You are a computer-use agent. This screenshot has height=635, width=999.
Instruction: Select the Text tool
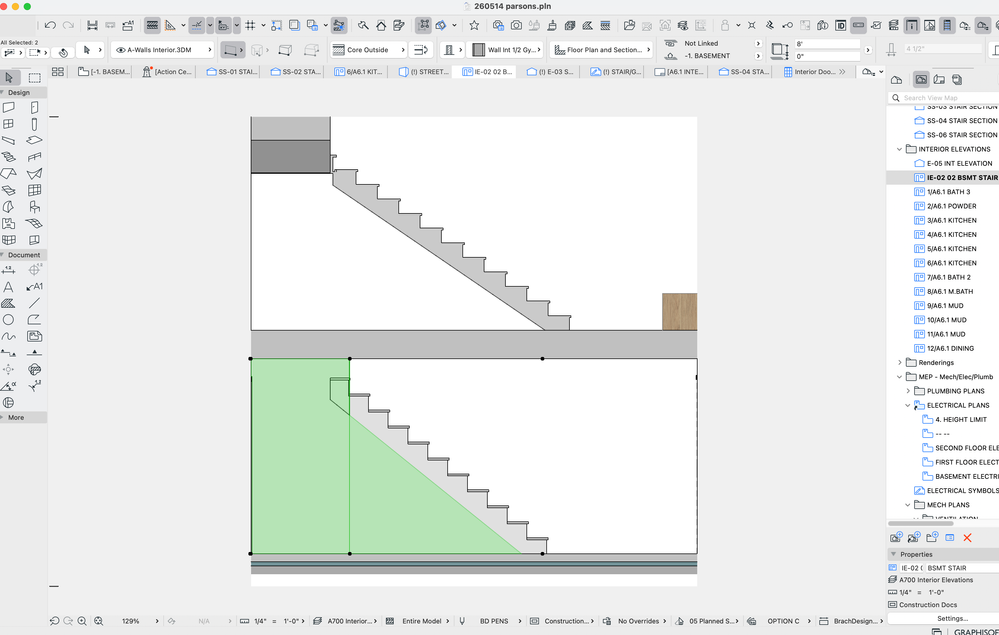(x=9, y=287)
